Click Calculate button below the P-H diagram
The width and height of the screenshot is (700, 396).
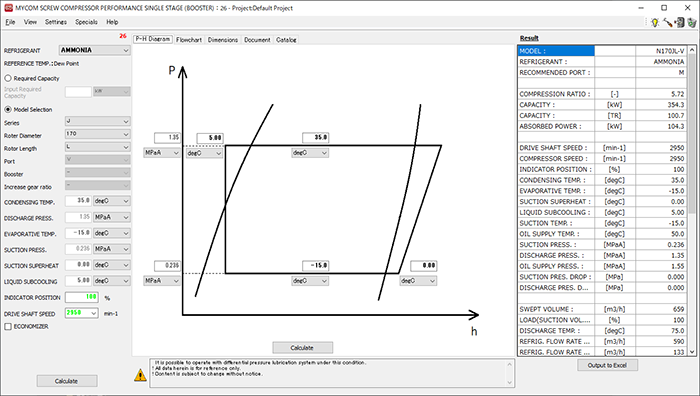tap(302, 347)
